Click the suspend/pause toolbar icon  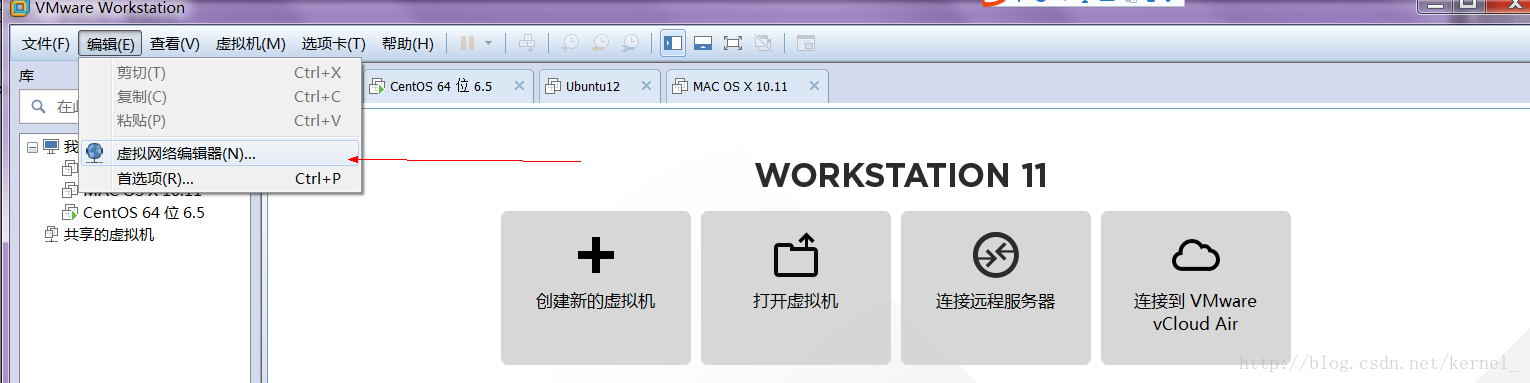point(467,43)
